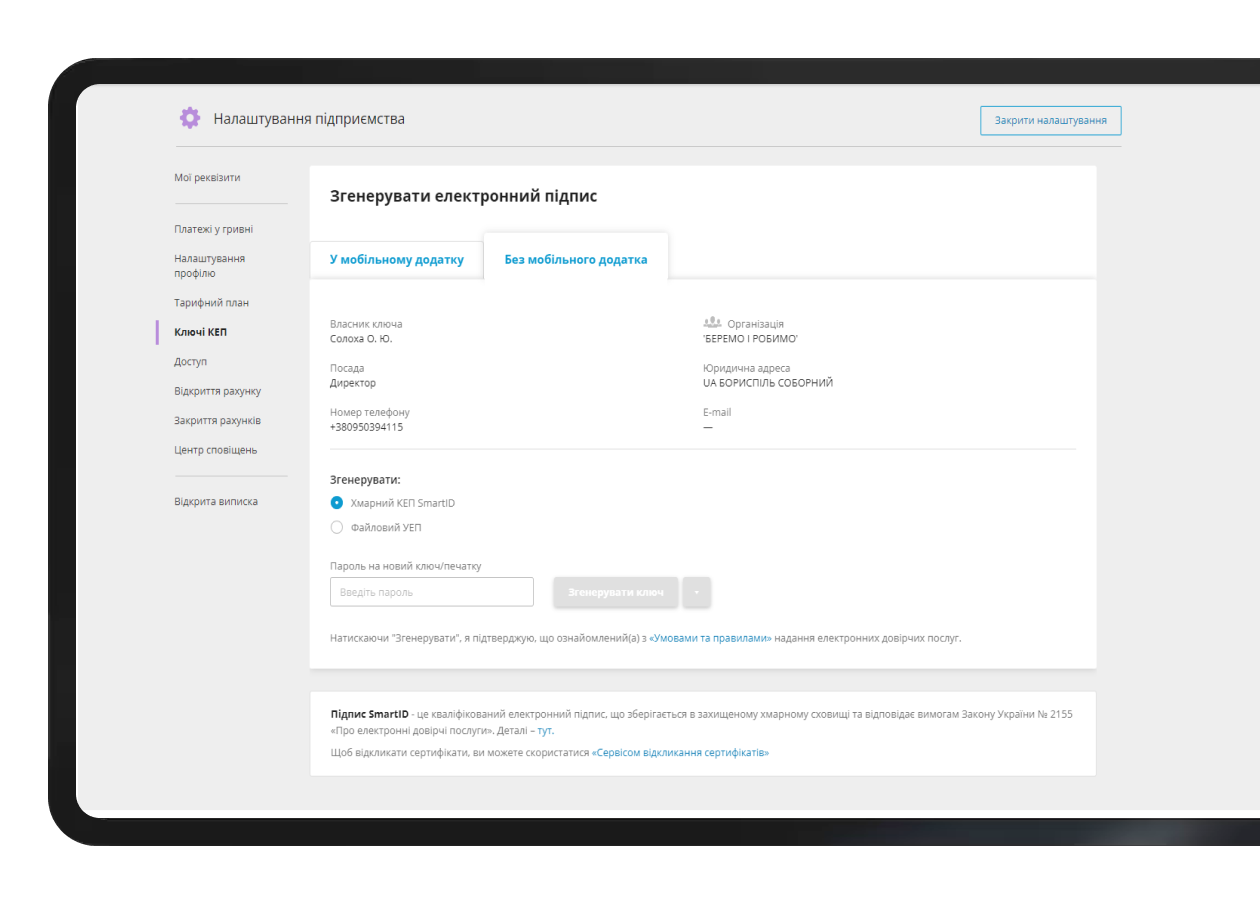Open Мої реквізити in the sidebar
This screenshot has width=1260, height=900.
click(x=207, y=178)
